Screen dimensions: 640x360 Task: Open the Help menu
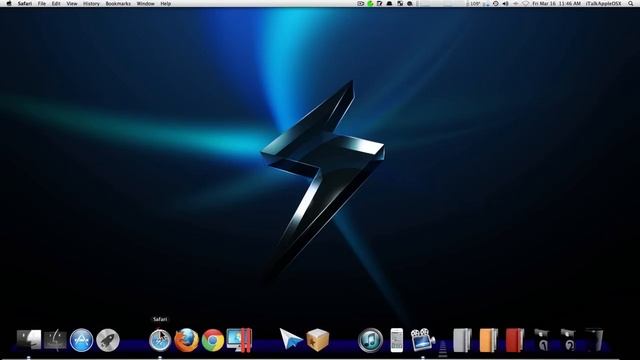point(165,4)
